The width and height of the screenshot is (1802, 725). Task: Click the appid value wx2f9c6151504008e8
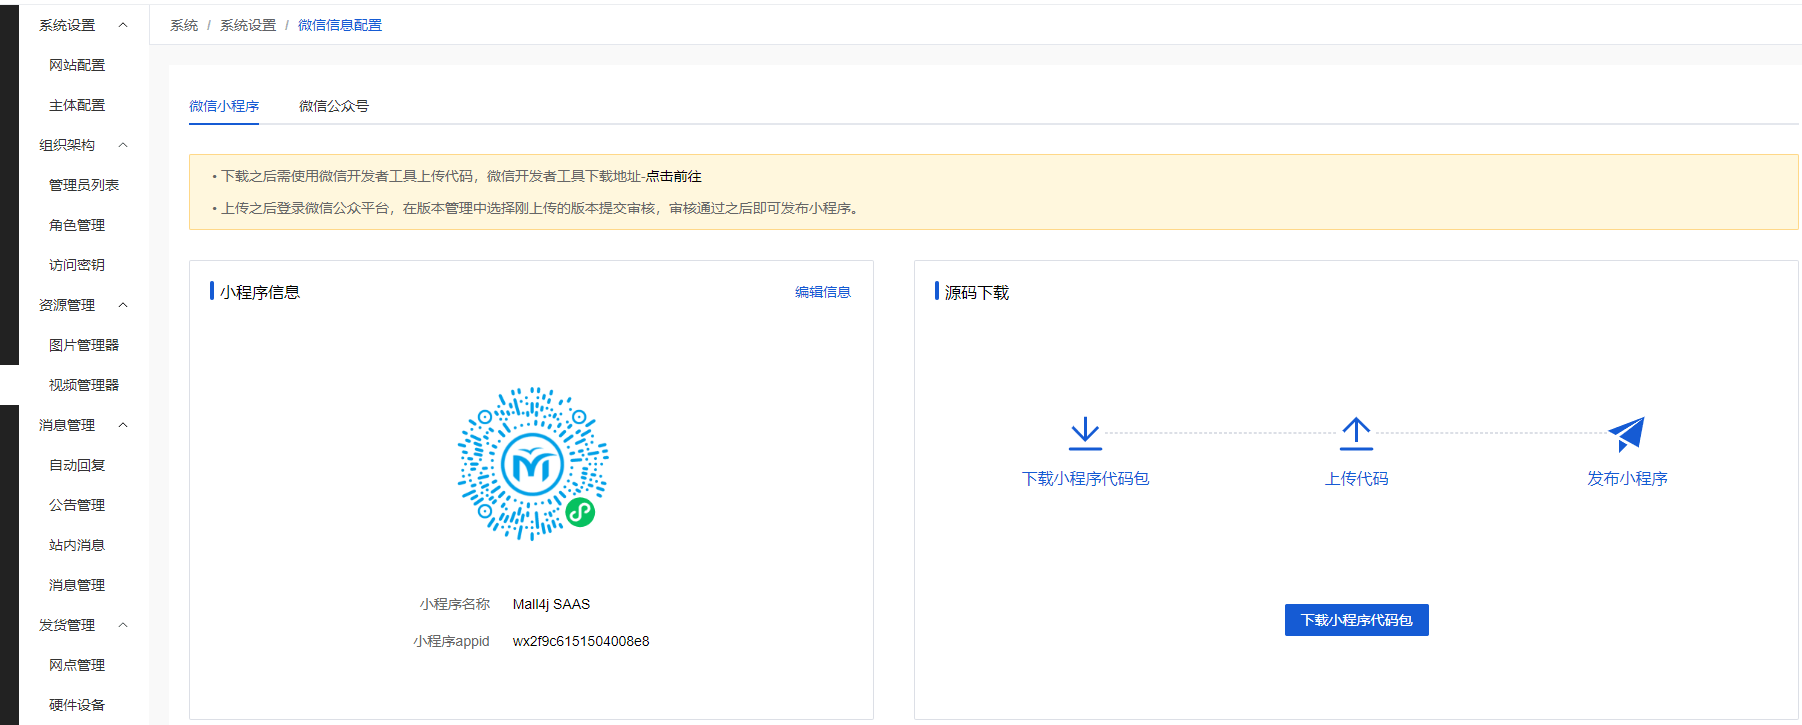click(x=581, y=641)
